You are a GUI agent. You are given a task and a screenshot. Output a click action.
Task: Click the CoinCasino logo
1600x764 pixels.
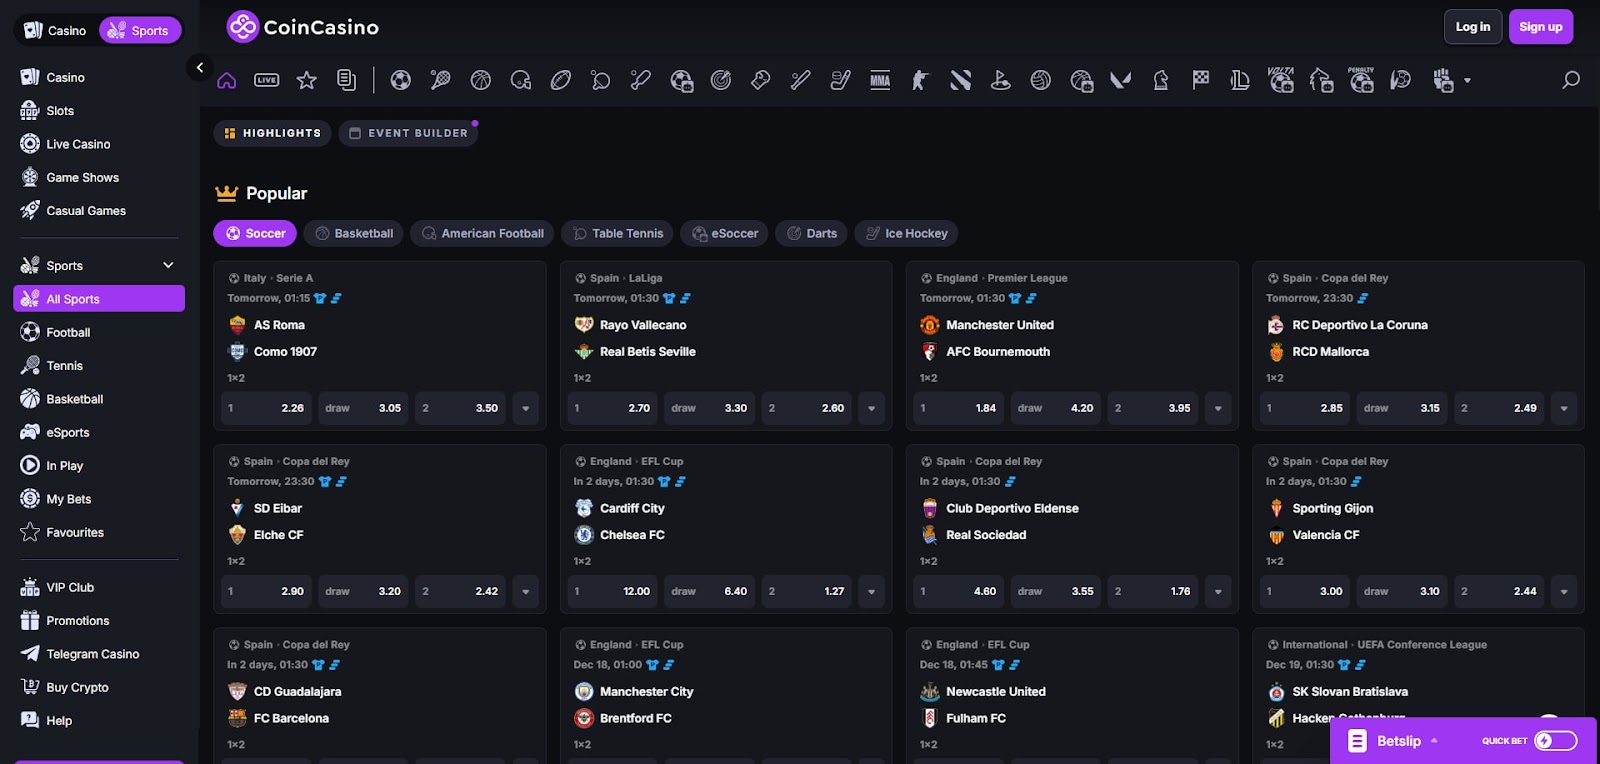pyautogui.click(x=303, y=27)
